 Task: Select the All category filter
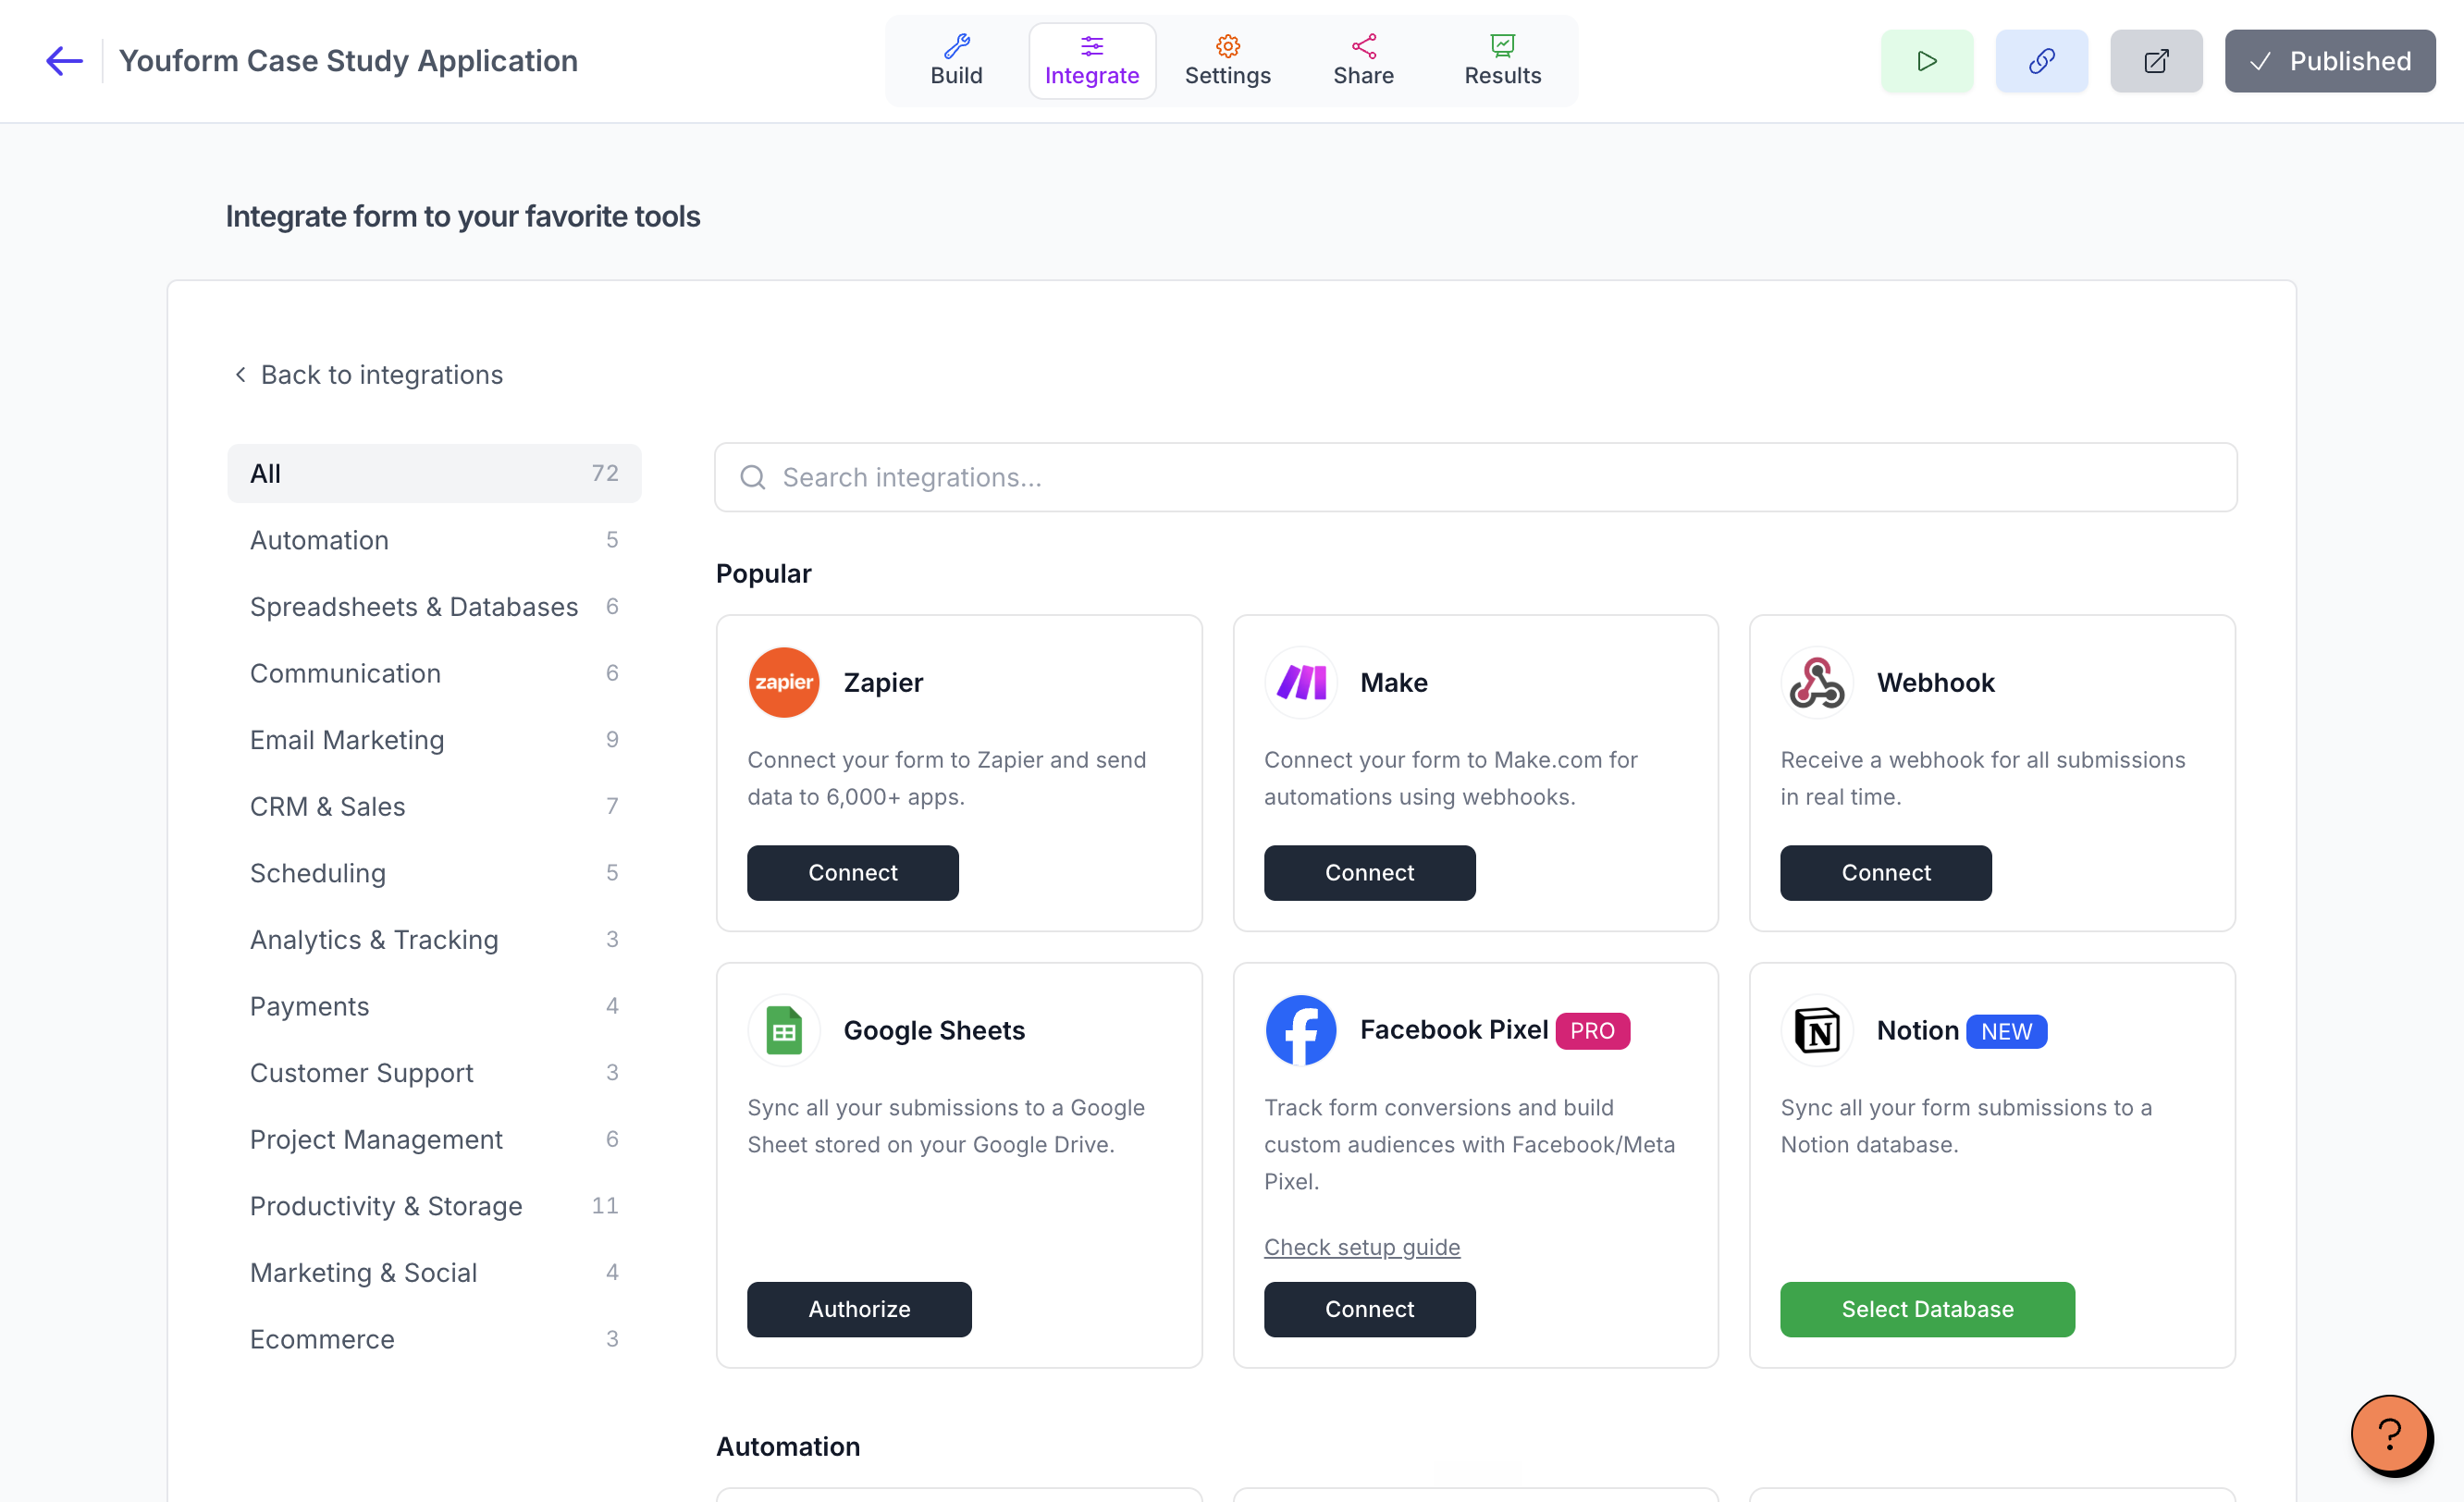click(x=434, y=473)
